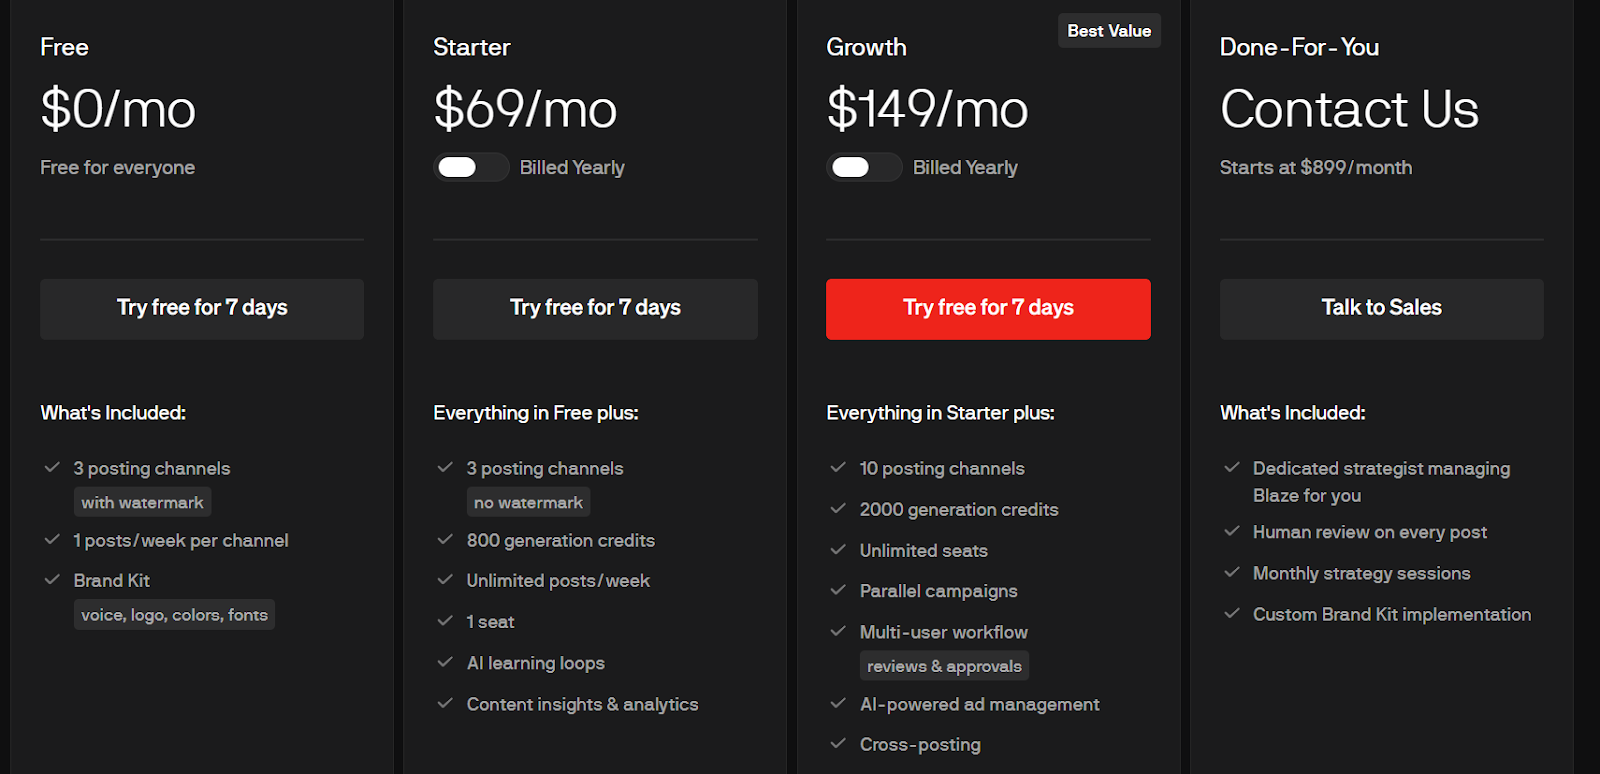The image size is (1600, 774).
Task: Click the checkmark beside 3 posting channels
Action: click(x=52, y=467)
